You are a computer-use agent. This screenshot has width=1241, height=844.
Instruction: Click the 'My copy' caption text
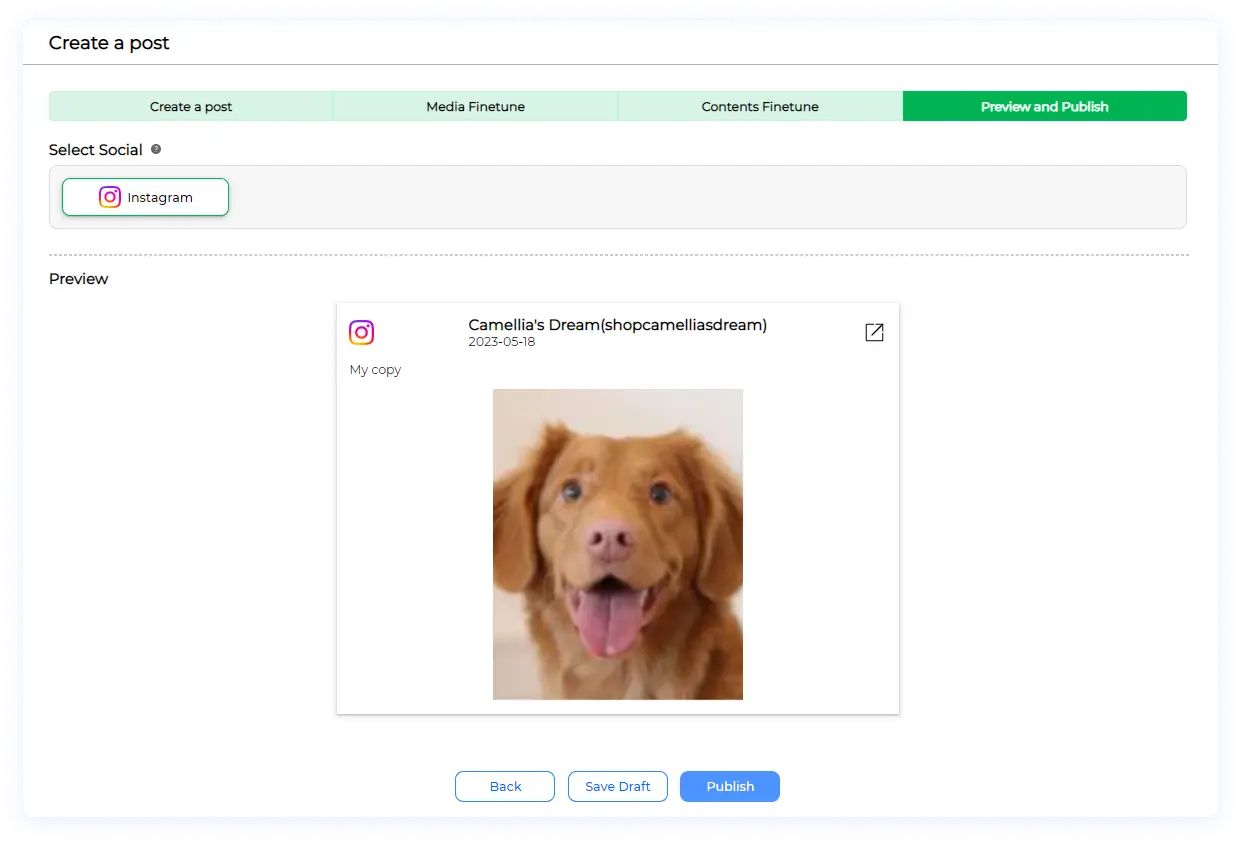(x=375, y=369)
